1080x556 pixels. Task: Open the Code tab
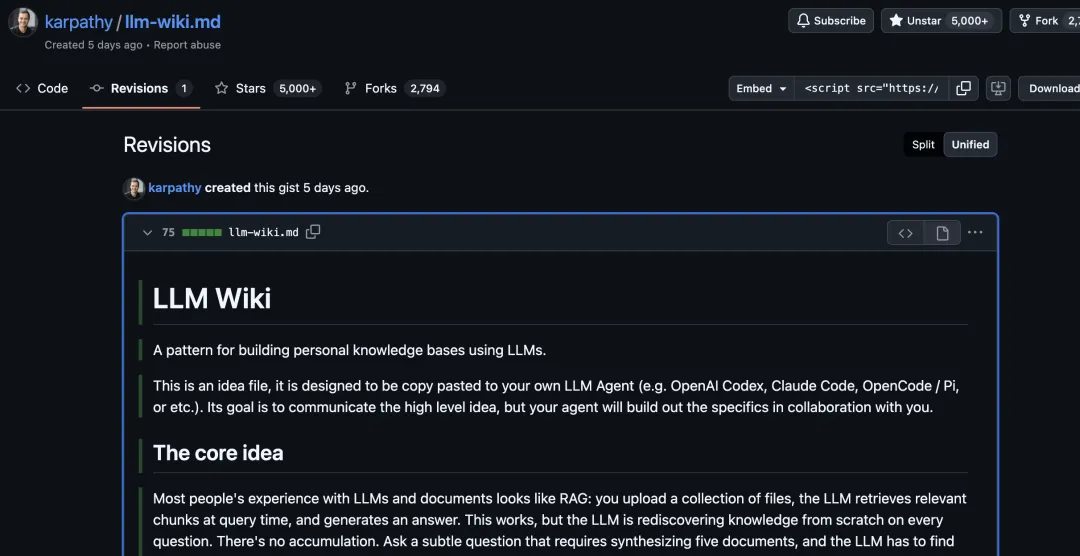(42, 88)
